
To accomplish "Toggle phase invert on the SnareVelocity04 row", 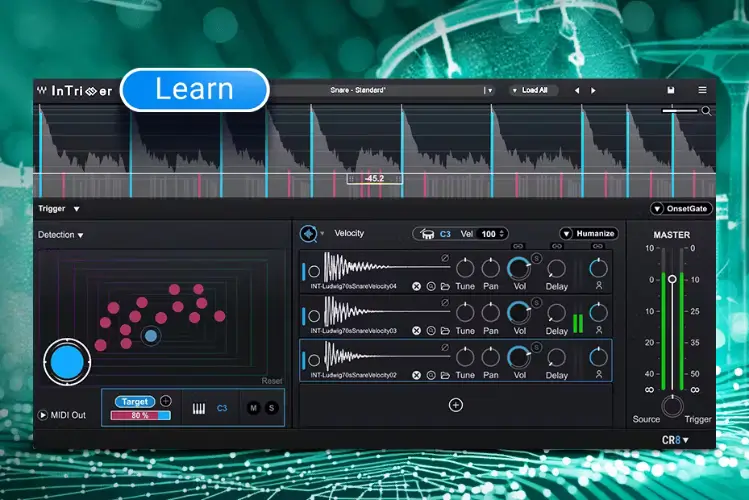I will click(x=445, y=258).
